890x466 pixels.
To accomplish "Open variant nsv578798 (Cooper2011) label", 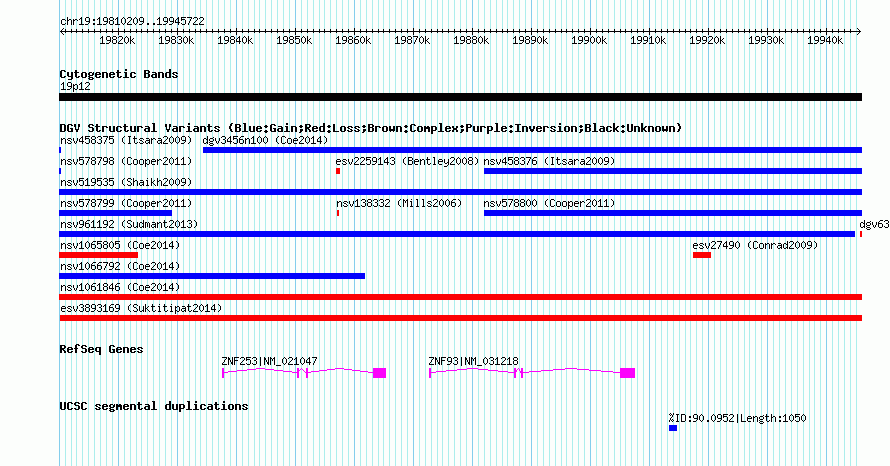I will 126,161.
